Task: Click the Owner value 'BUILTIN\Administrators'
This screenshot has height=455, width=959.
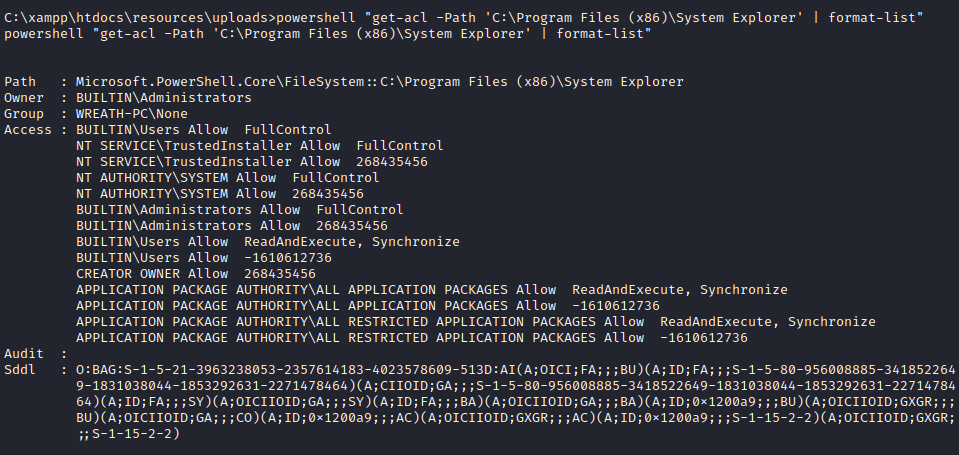Action: tap(163, 98)
